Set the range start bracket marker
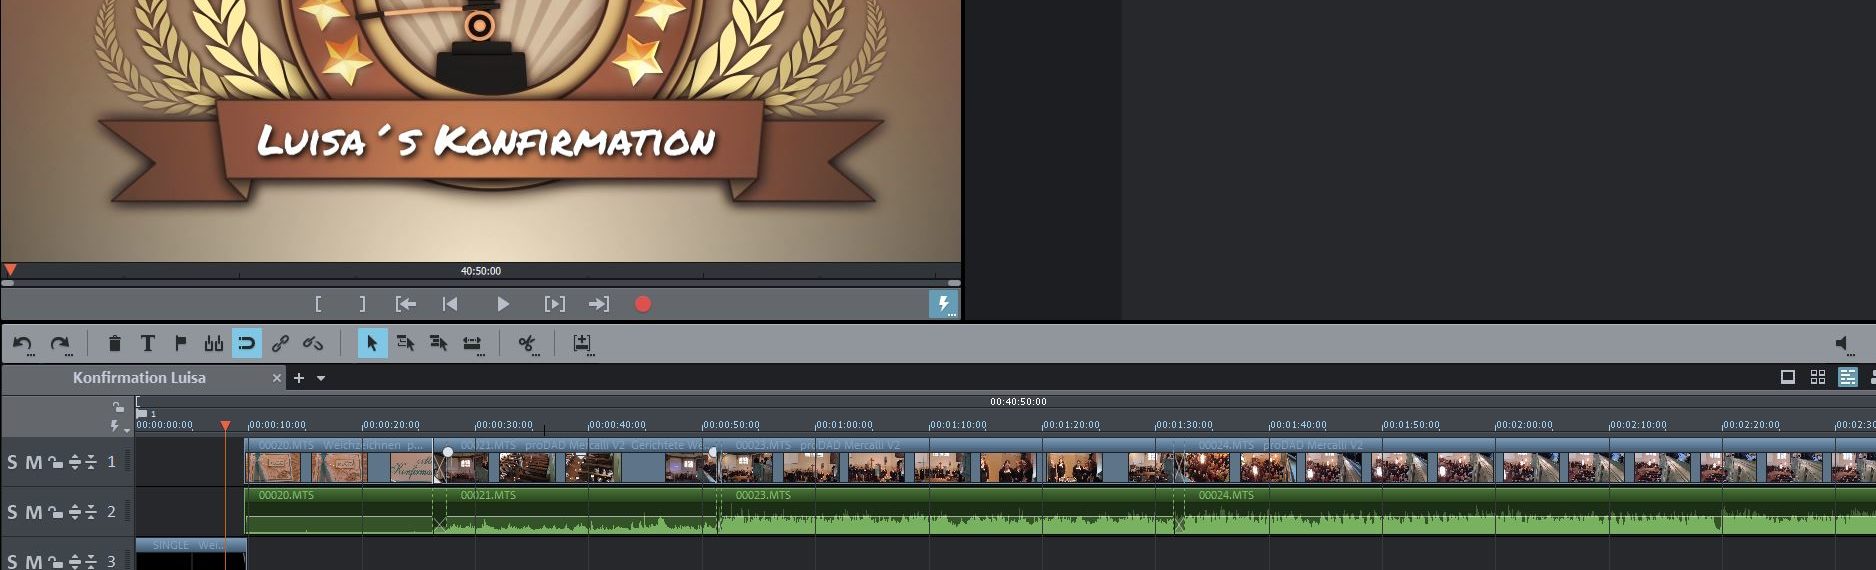This screenshot has width=1876, height=570. [318, 304]
